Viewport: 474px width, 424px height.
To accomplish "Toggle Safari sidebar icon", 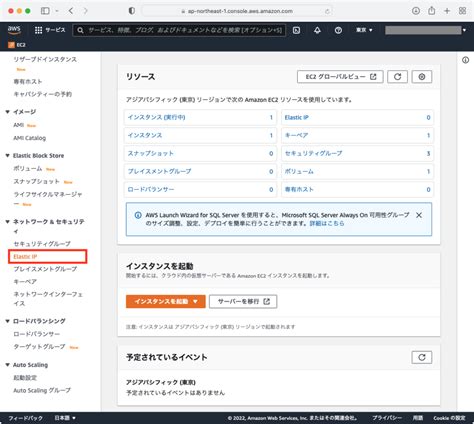I will (x=45, y=11).
